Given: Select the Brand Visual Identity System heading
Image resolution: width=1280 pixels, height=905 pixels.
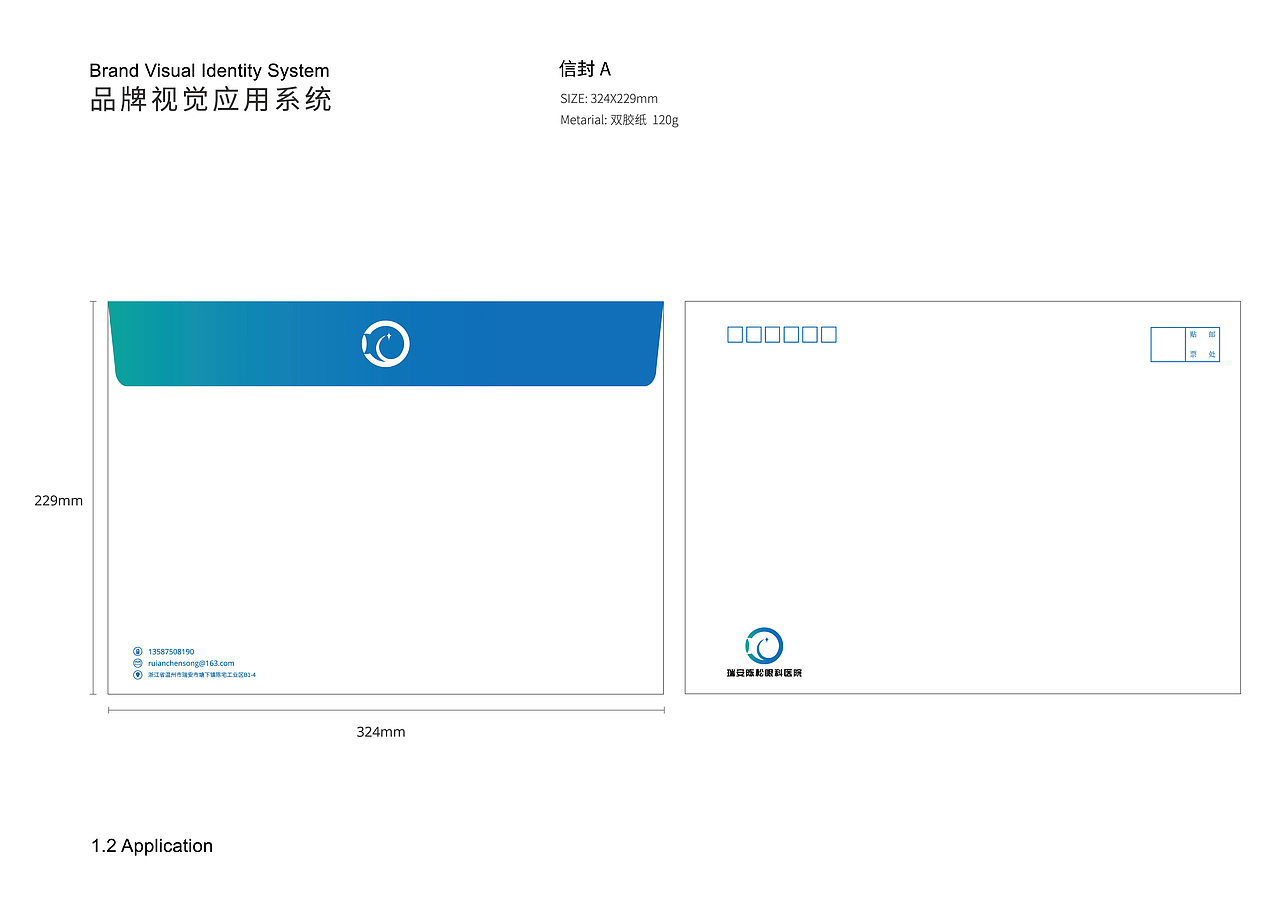Looking at the screenshot, I should click(209, 70).
